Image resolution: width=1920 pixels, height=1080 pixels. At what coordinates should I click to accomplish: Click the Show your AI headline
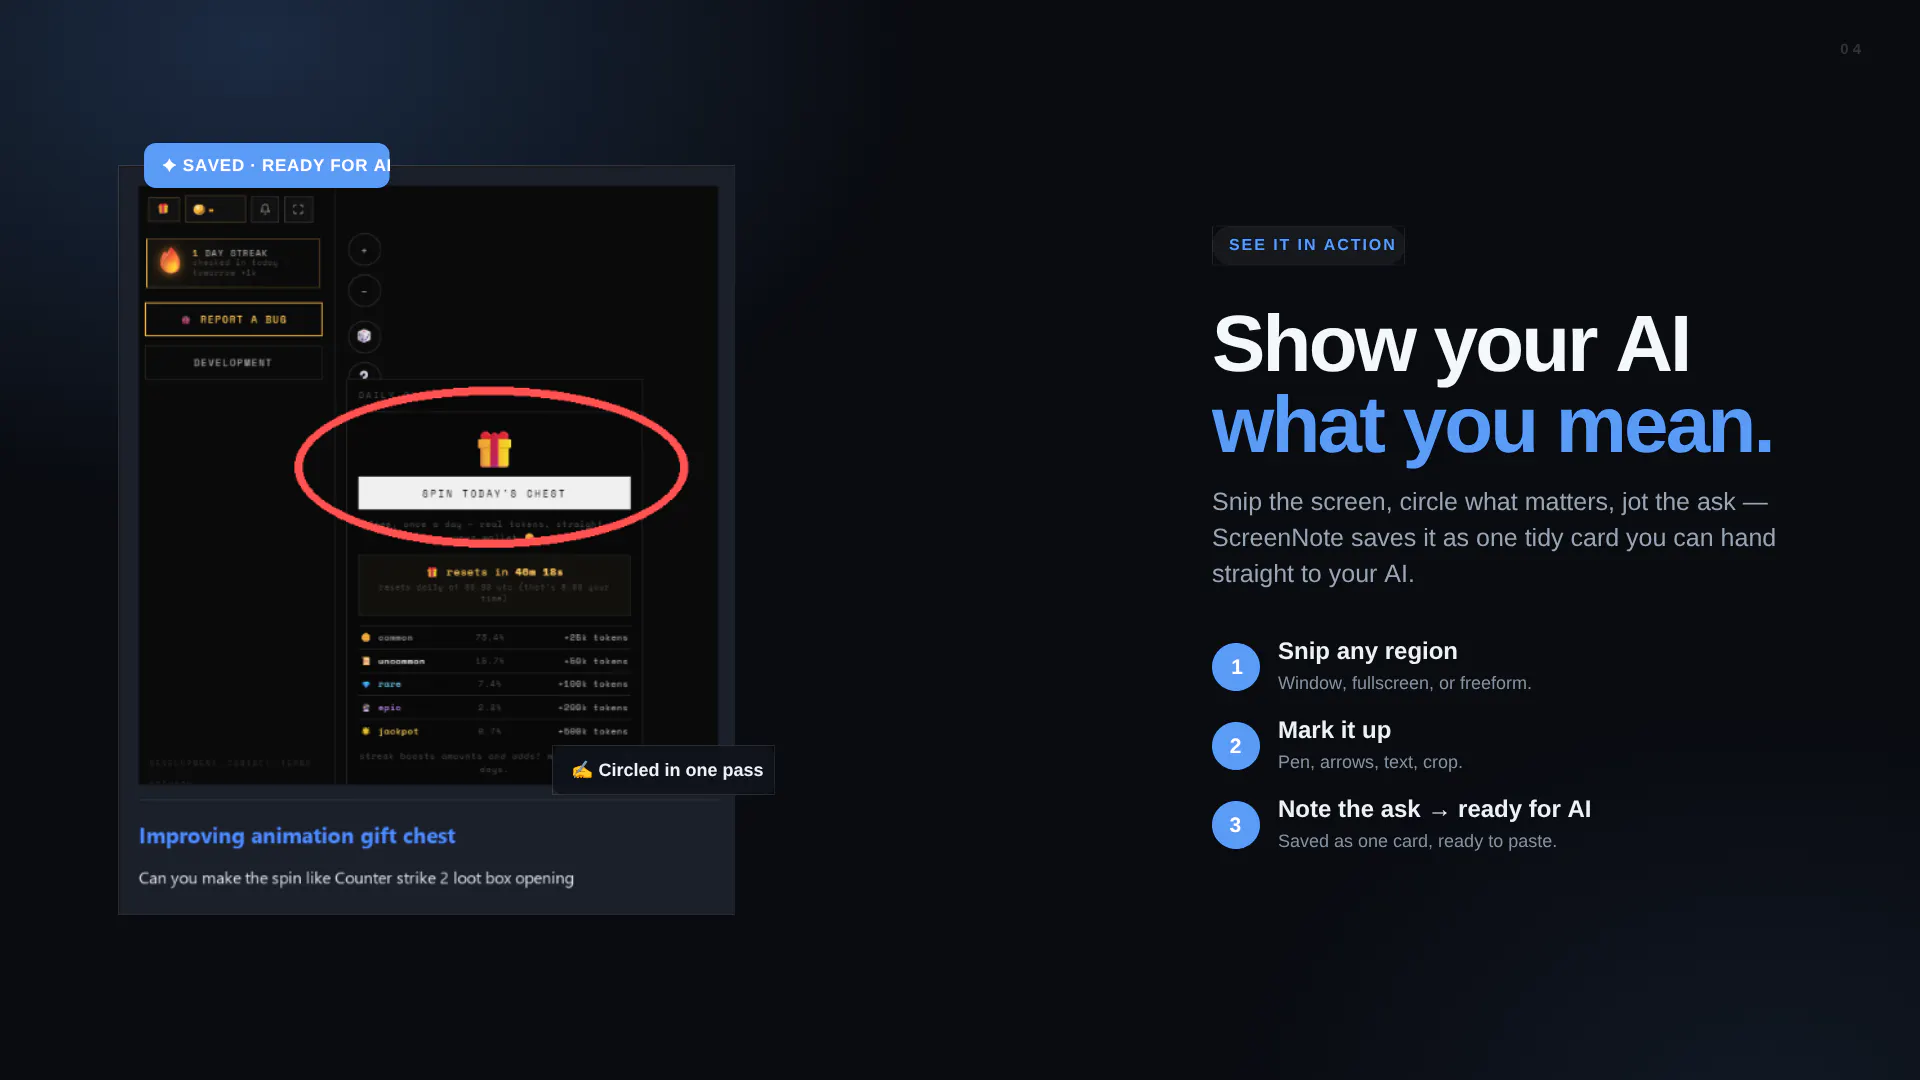click(x=1451, y=344)
